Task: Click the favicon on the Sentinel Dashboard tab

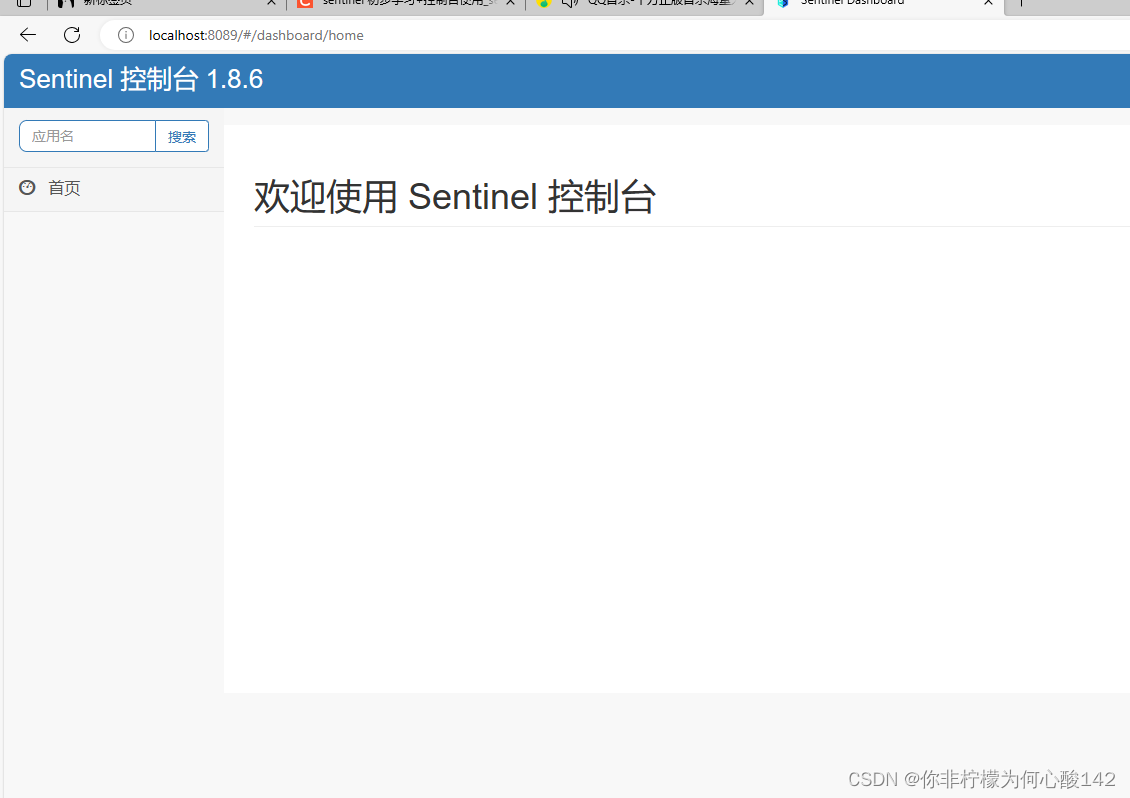Action: 784,5
